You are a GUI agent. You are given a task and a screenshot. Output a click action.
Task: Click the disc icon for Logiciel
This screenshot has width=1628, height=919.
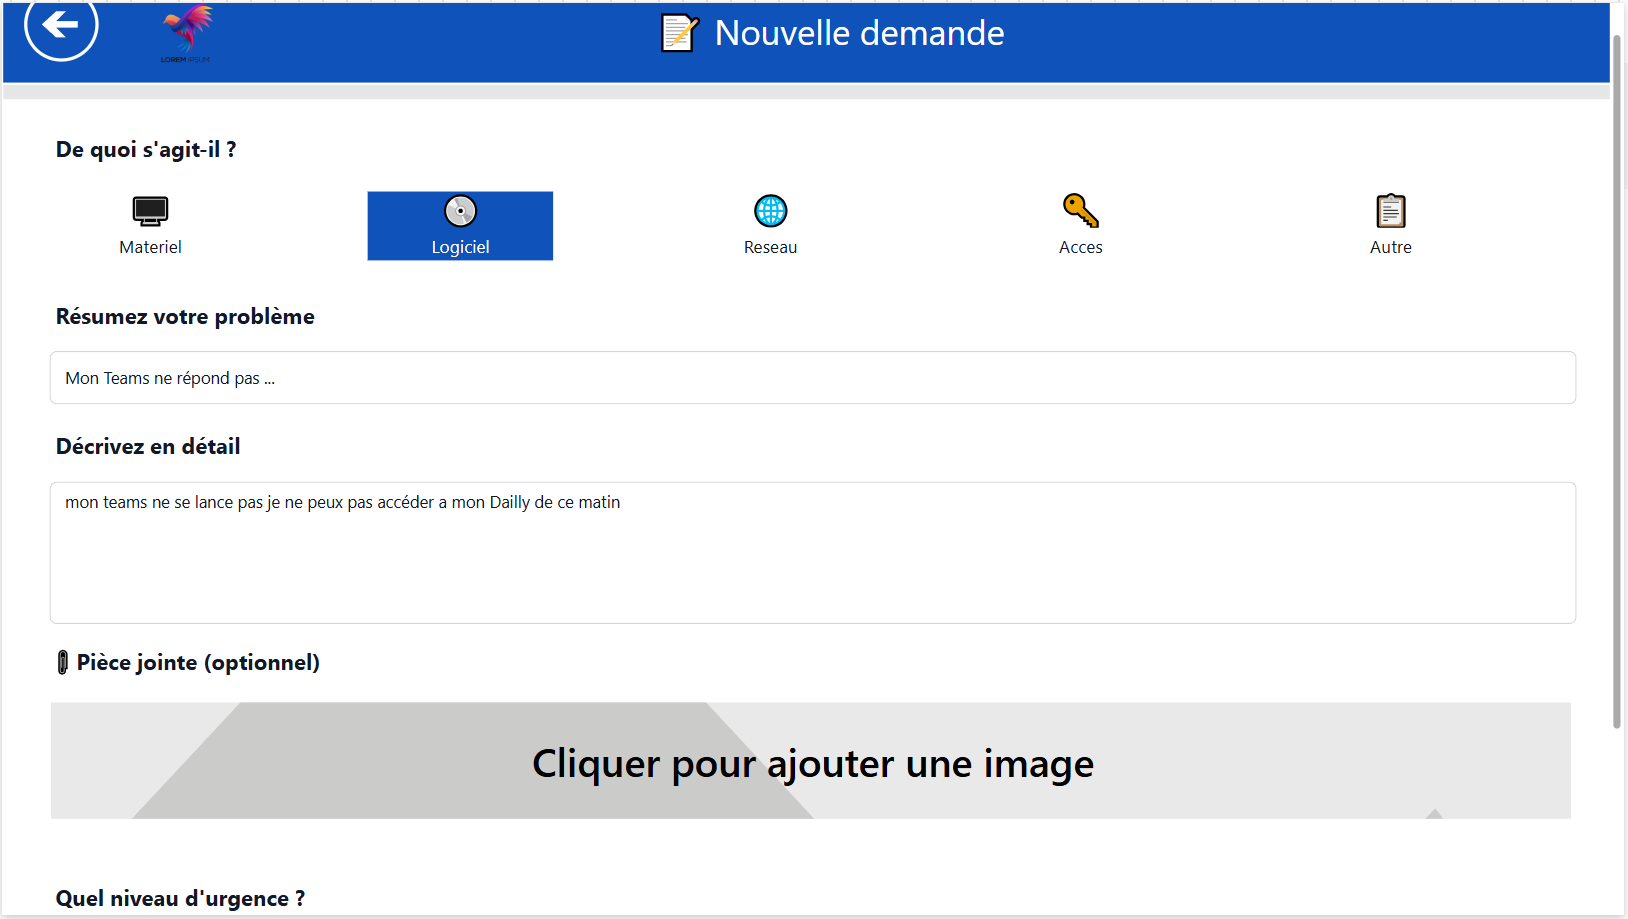pos(460,211)
